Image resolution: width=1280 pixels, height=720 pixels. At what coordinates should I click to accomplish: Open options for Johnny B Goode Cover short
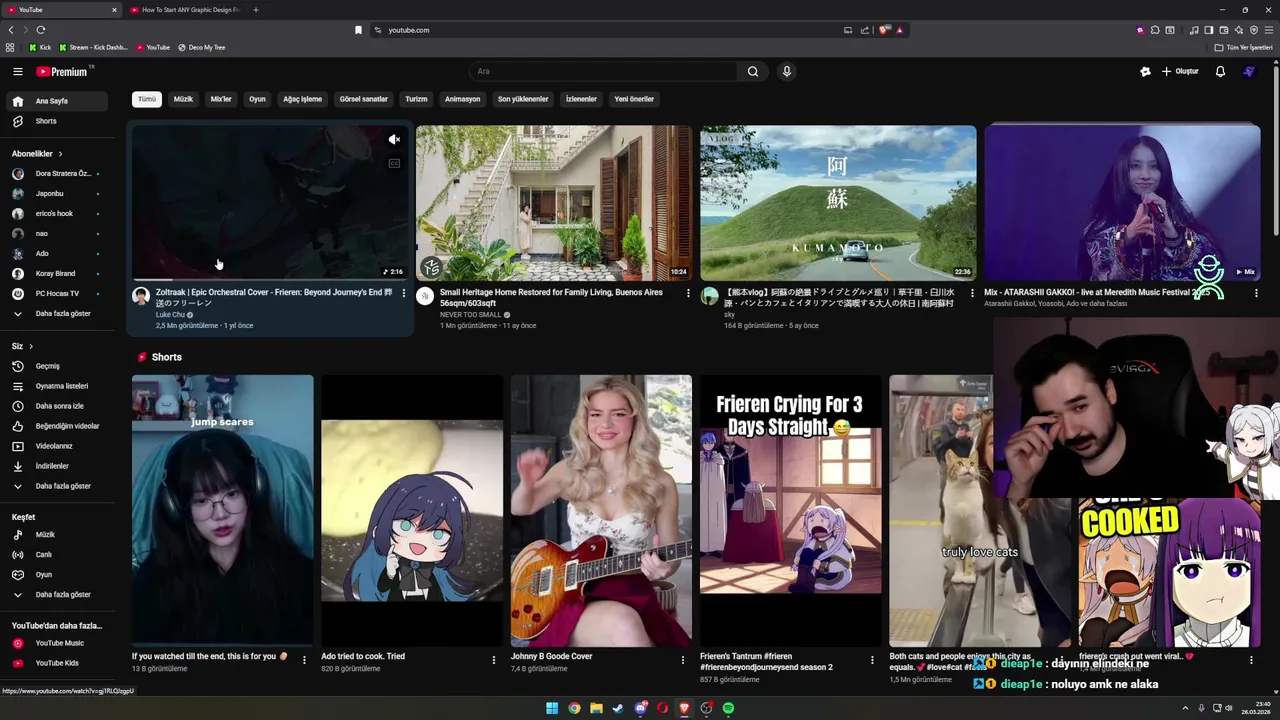point(683,660)
